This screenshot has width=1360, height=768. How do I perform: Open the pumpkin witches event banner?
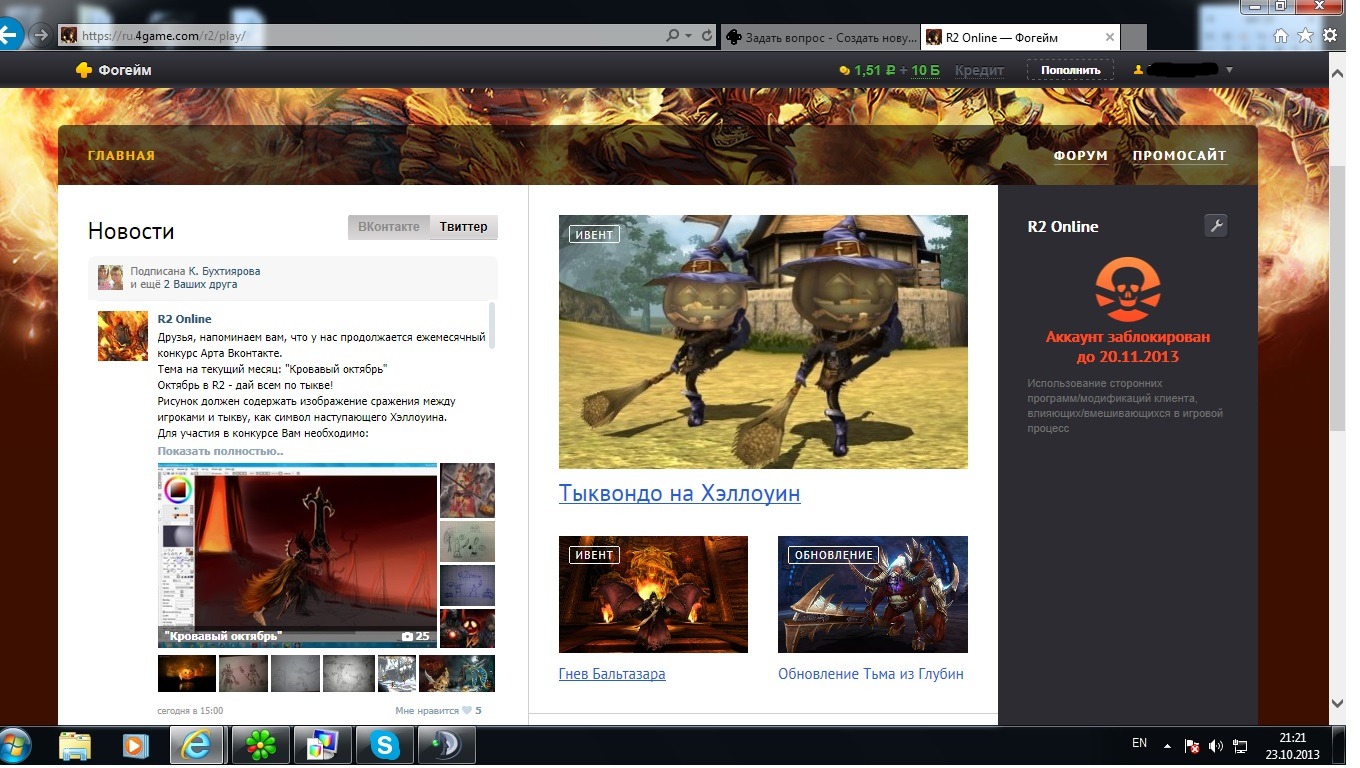[x=763, y=342]
